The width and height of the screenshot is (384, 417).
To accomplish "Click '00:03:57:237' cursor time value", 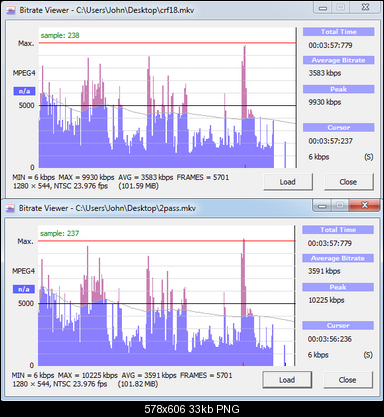I will tap(330, 141).
